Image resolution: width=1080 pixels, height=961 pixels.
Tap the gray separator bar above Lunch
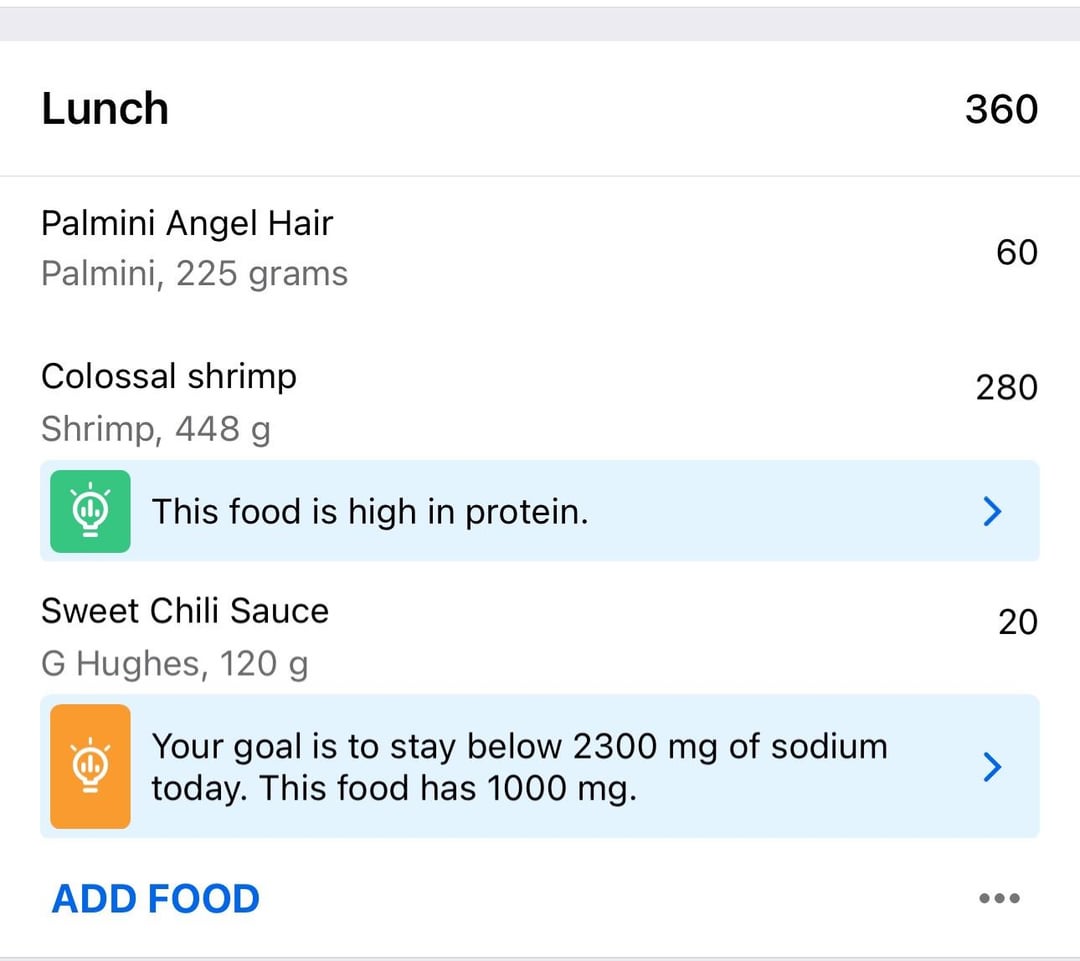(x=540, y=24)
